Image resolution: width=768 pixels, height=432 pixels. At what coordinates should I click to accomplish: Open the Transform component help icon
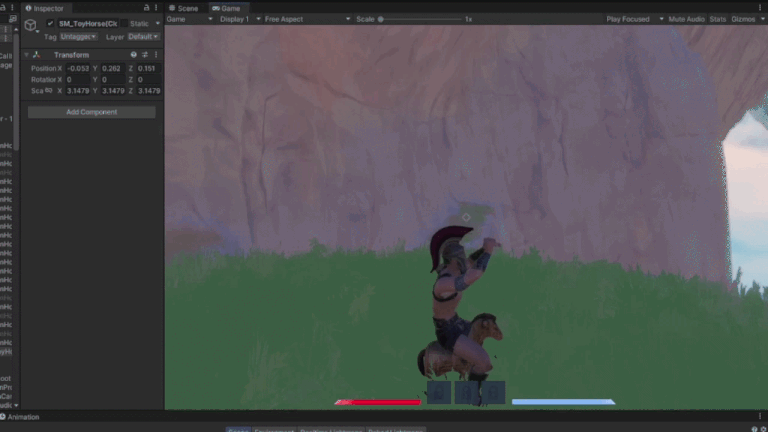(133, 55)
